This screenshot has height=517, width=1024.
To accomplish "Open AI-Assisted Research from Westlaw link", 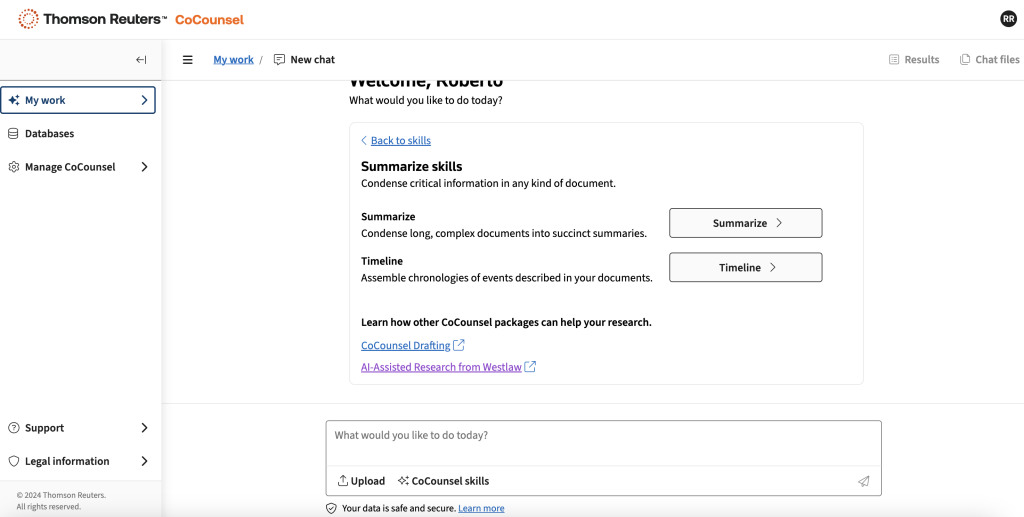I will 441,368.
